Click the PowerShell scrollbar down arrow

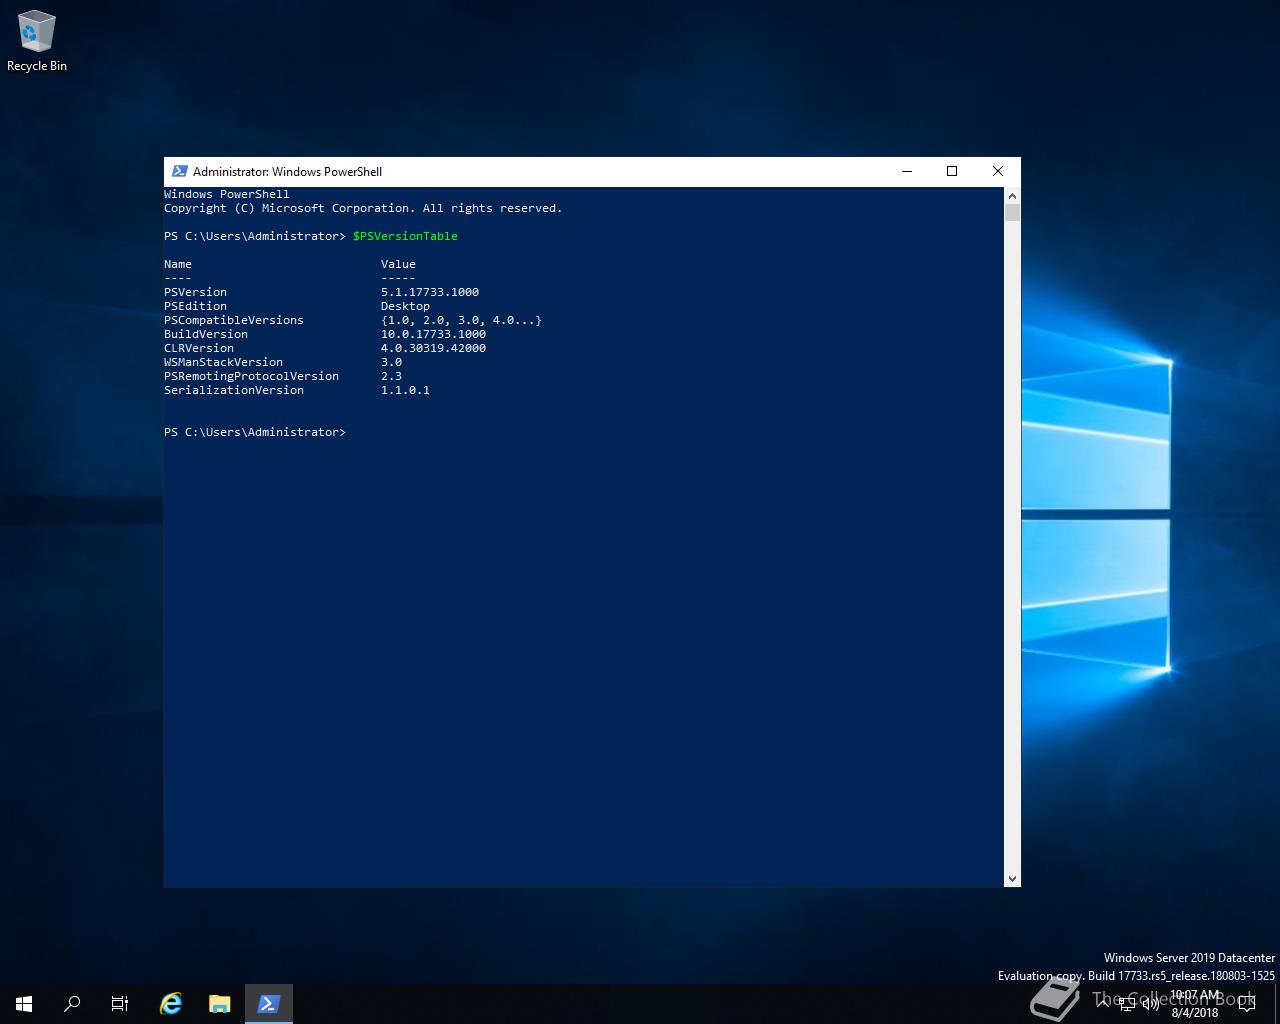pyautogui.click(x=1012, y=878)
